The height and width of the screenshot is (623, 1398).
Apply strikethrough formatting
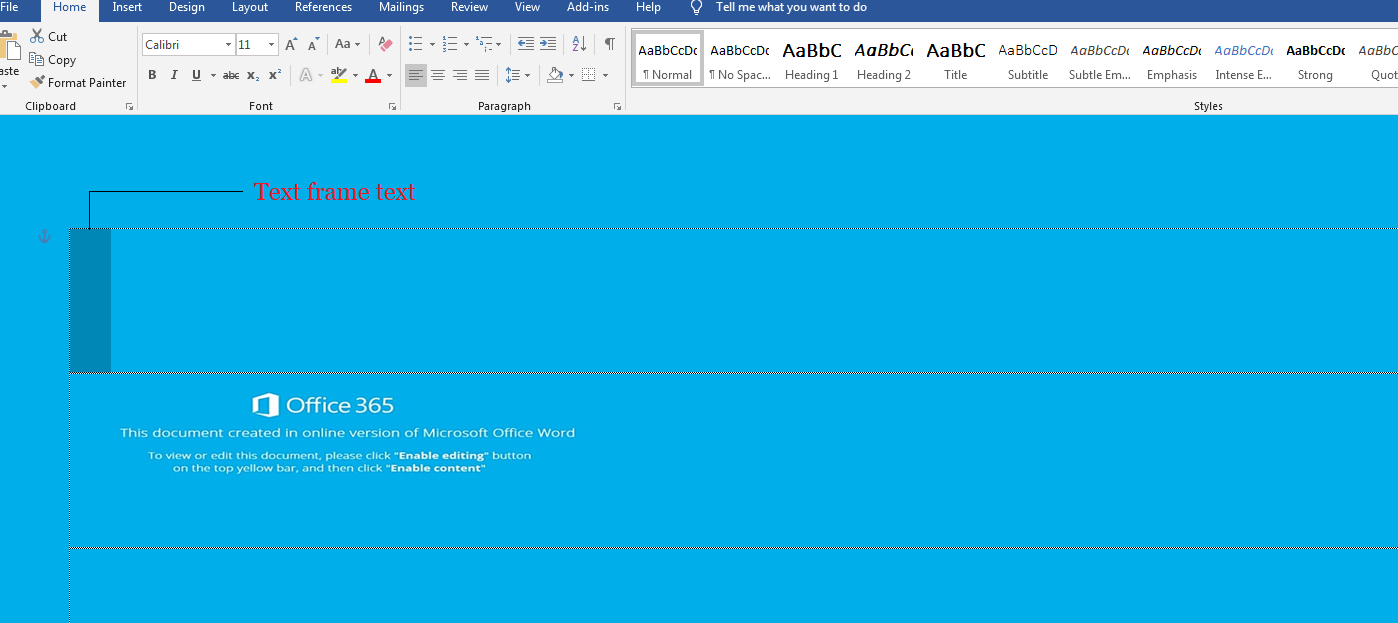click(x=231, y=75)
